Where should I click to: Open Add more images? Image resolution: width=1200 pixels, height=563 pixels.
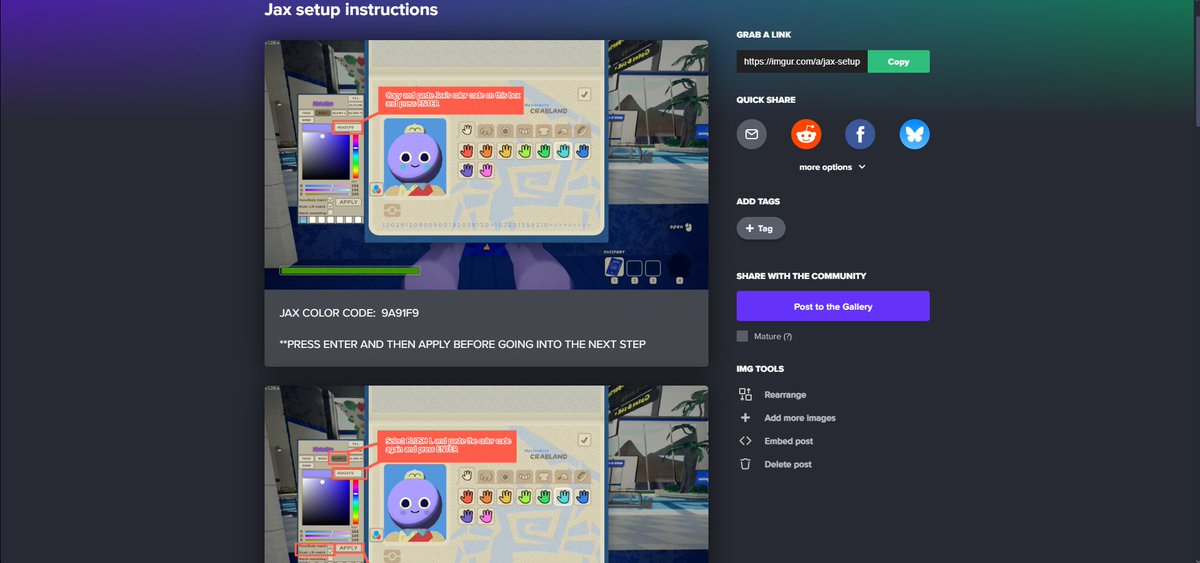[787, 418]
